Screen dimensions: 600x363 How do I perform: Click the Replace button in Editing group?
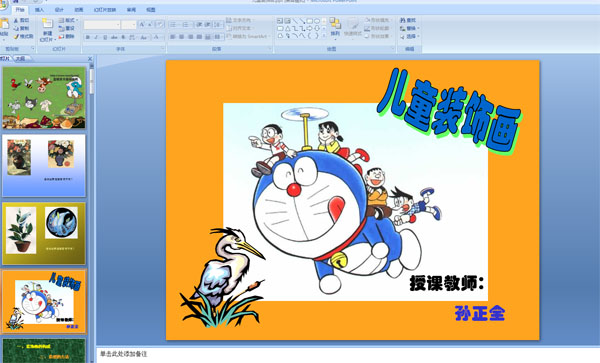[409, 29]
